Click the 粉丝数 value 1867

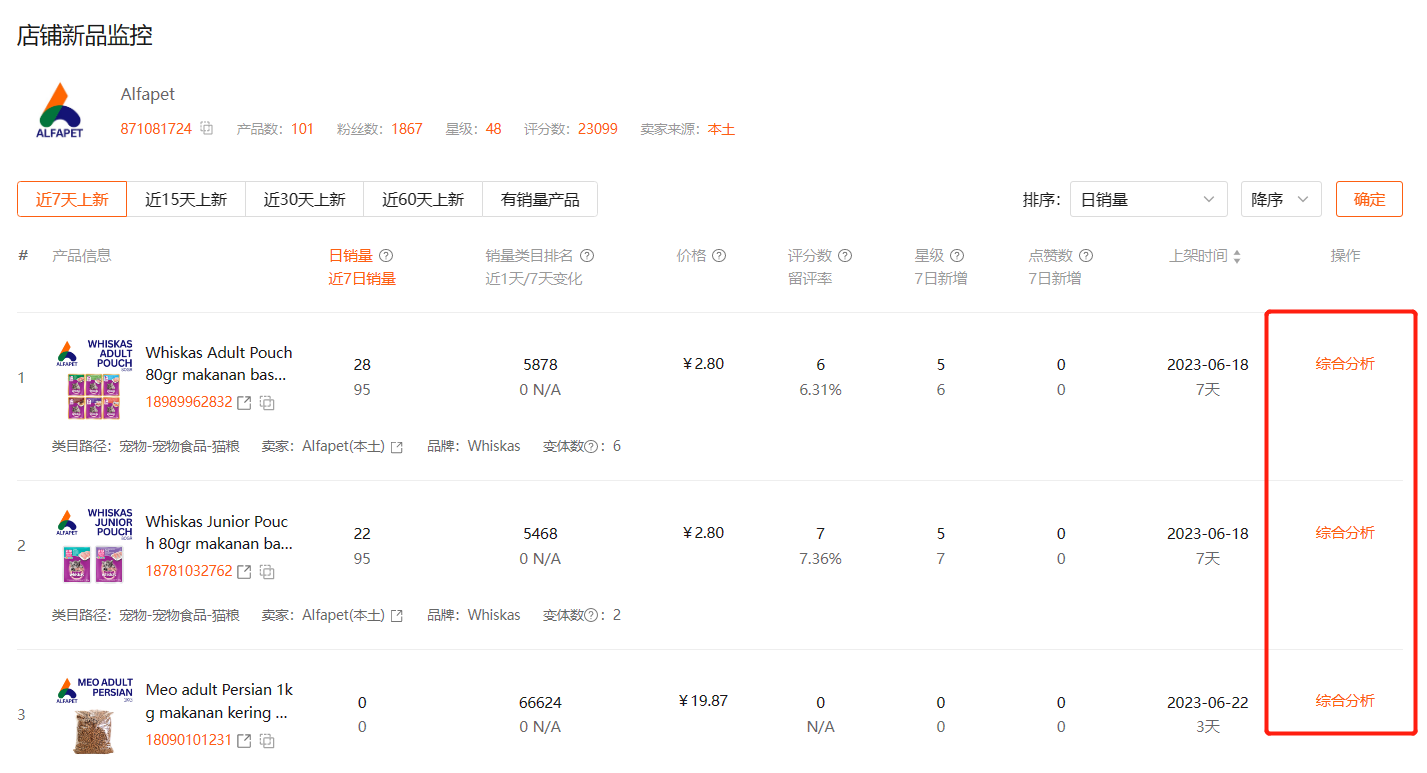pos(407,129)
